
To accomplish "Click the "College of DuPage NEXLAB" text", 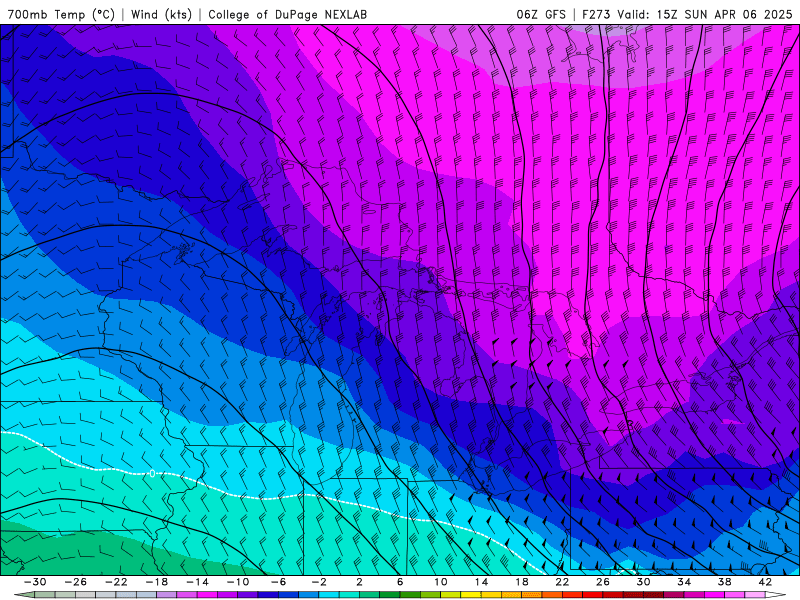I will [x=287, y=15].
